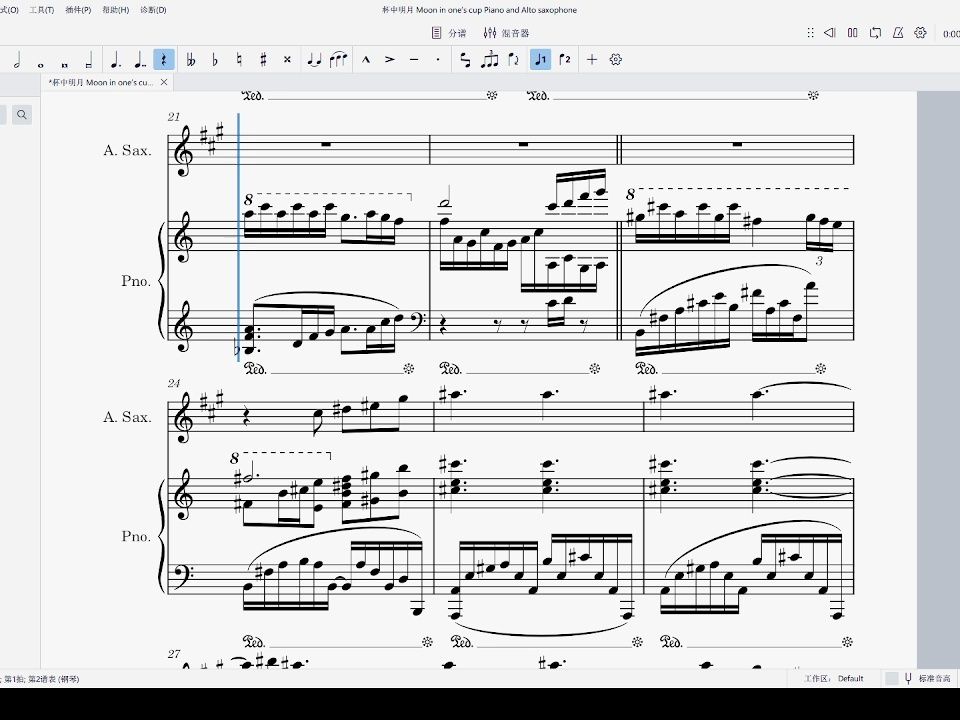Select the Ped. marking under measure 23
The height and width of the screenshot is (720, 960).
647,369
